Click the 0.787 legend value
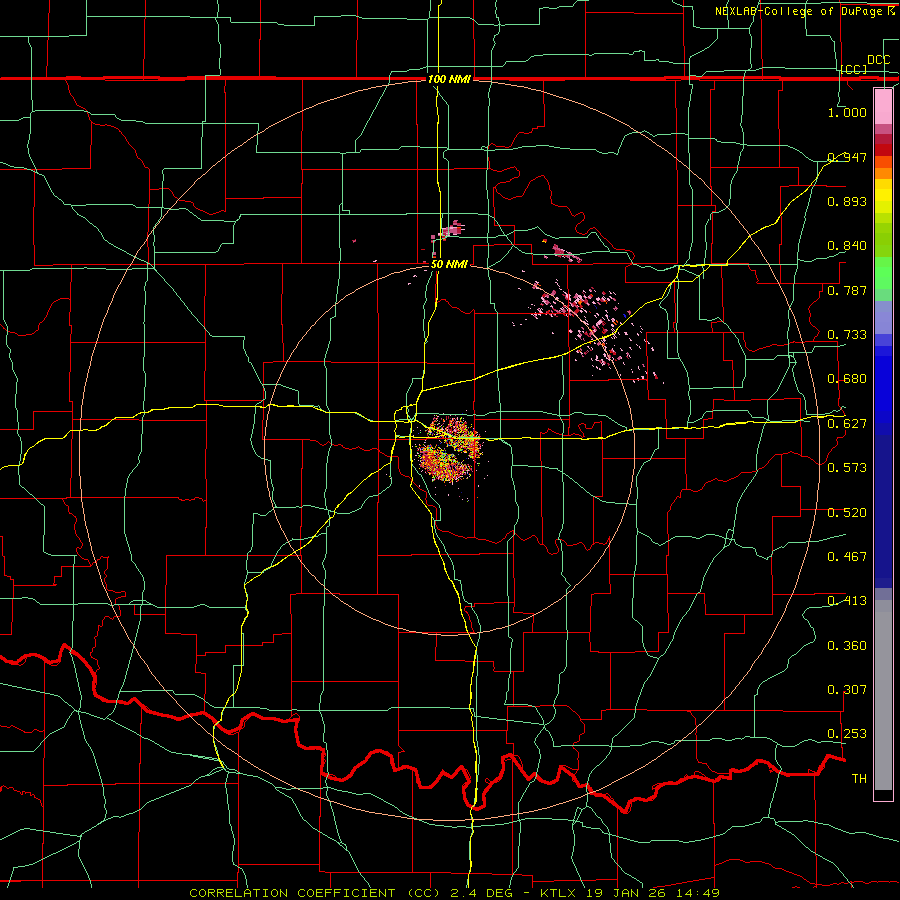Viewport: 900px width, 900px height. pos(847,290)
